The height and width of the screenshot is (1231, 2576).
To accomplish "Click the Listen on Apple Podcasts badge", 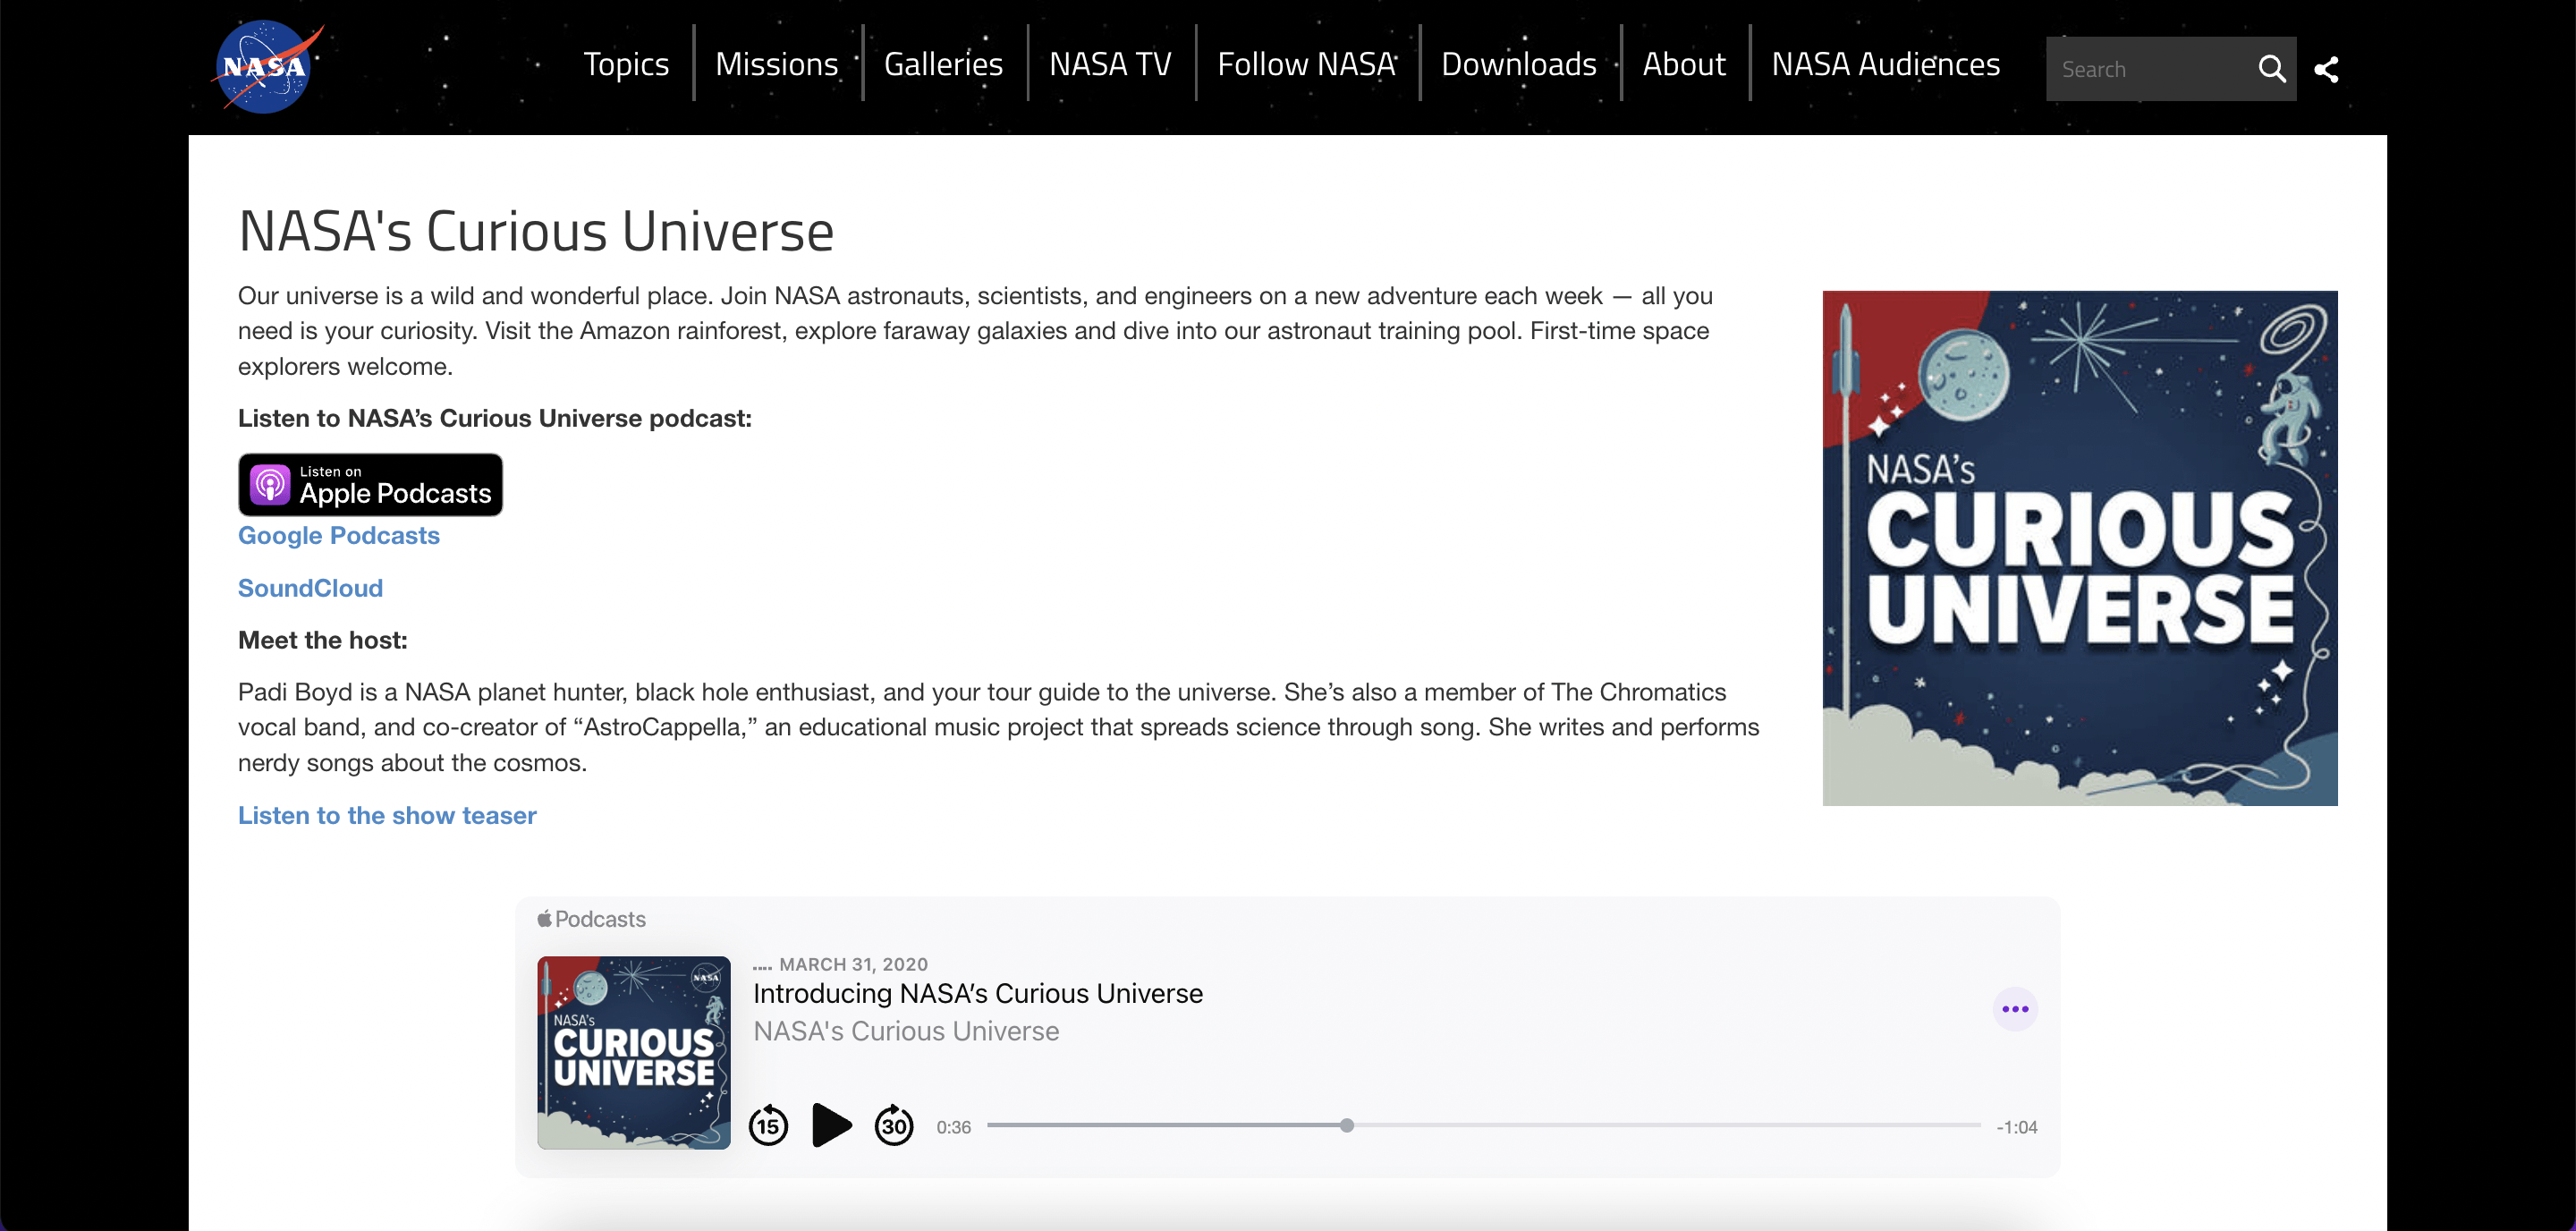I will (x=370, y=485).
